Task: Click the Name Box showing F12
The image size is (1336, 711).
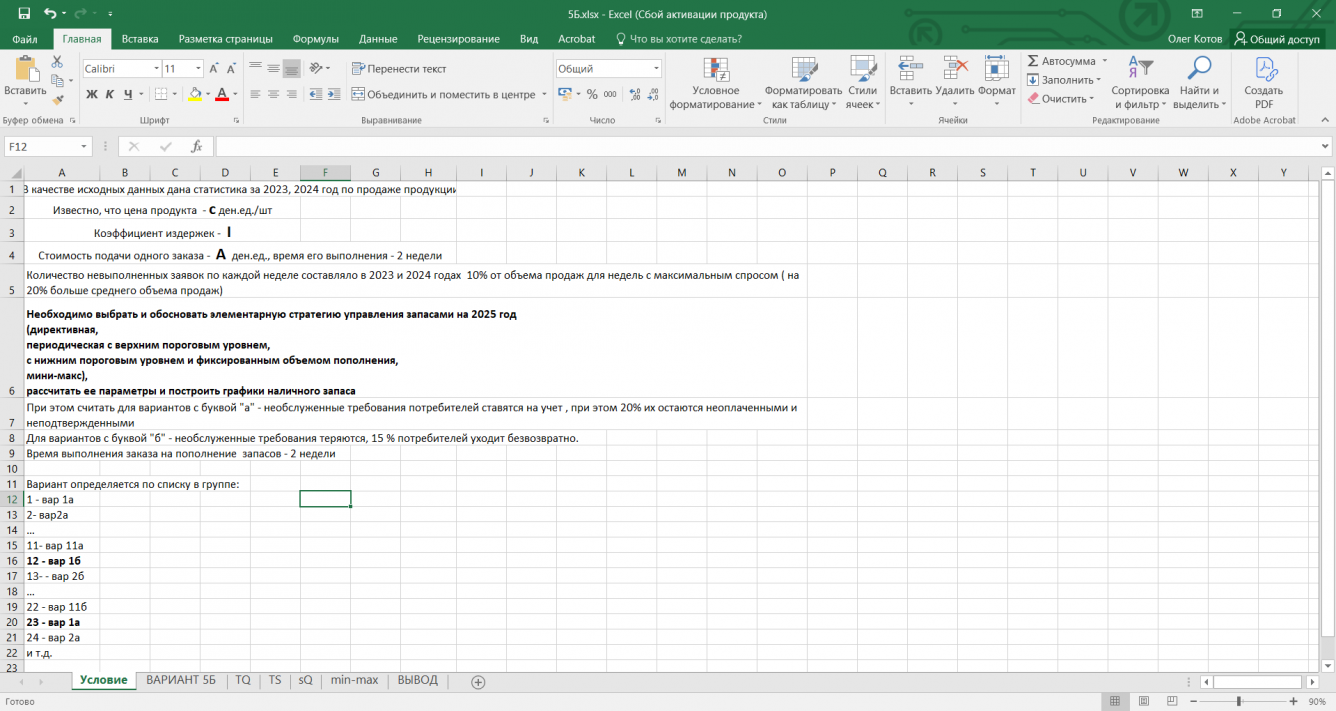Action: pyautogui.click(x=40, y=146)
